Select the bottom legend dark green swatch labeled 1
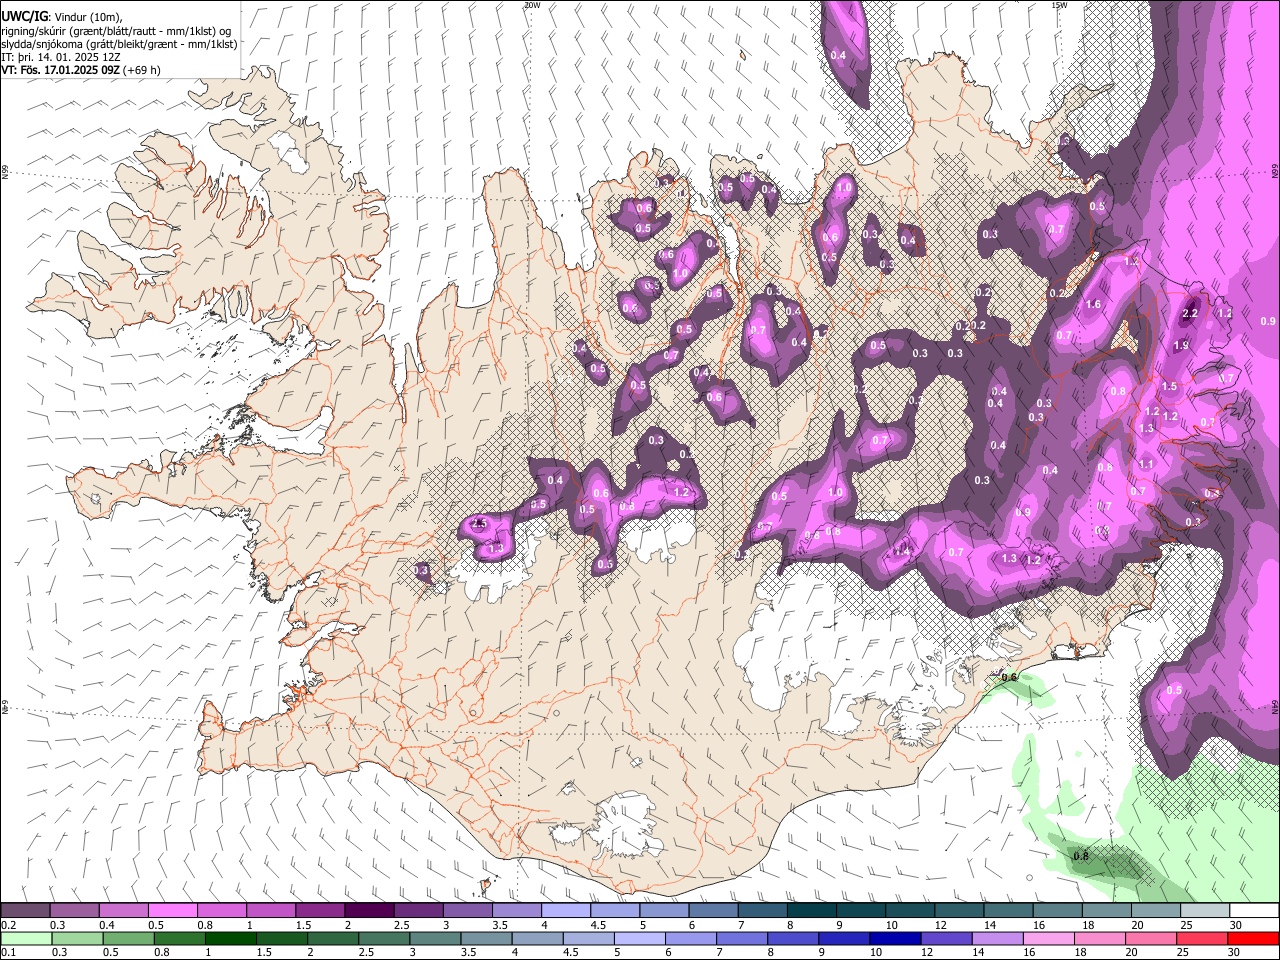 point(230,938)
